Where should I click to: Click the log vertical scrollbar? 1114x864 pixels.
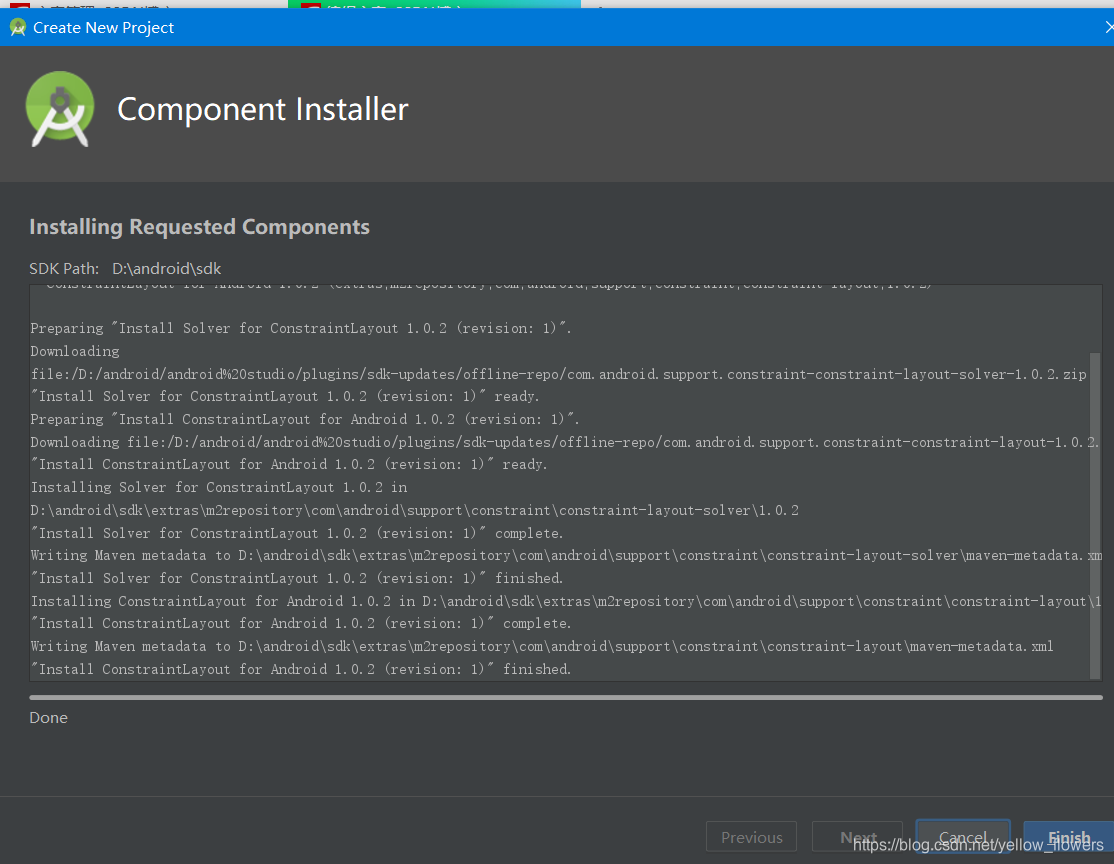(x=1095, y=515)
